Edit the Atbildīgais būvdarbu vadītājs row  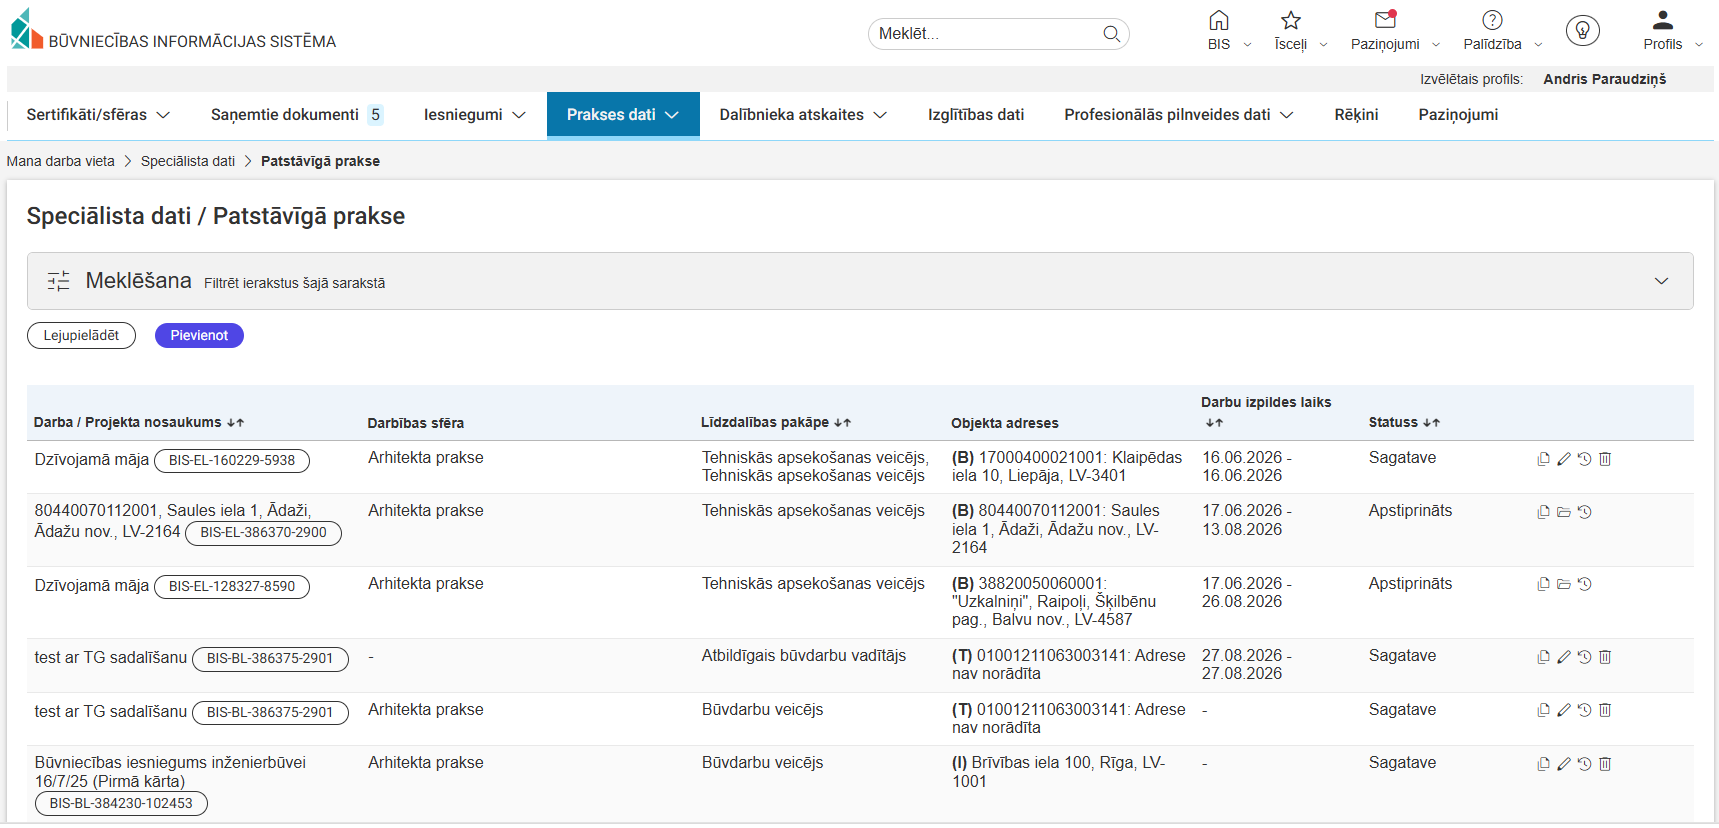point(1564,657)
